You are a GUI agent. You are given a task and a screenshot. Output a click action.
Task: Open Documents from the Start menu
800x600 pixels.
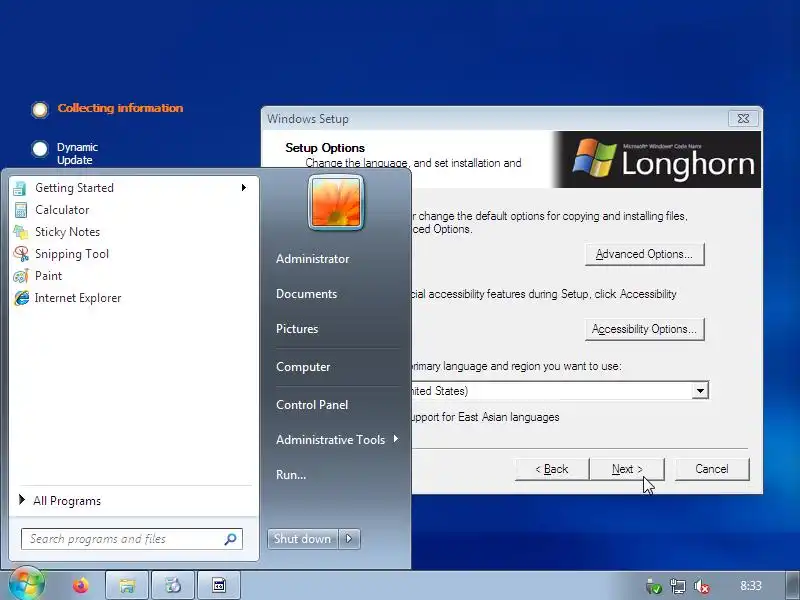click(306, 294)
